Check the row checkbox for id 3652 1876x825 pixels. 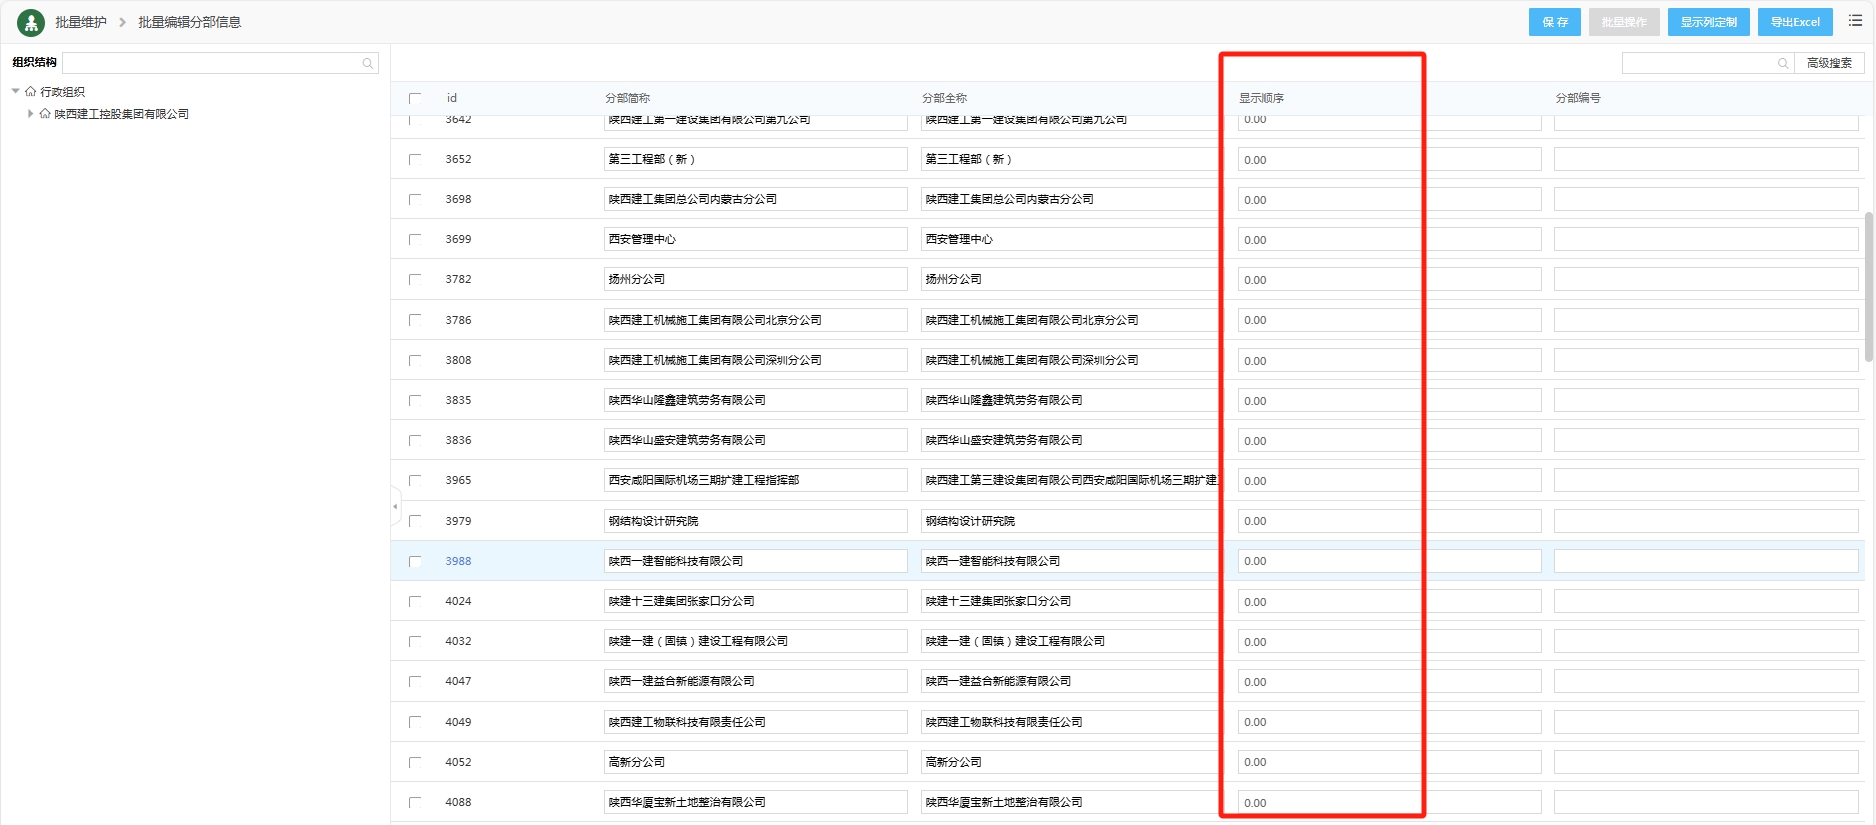(415, 159)
